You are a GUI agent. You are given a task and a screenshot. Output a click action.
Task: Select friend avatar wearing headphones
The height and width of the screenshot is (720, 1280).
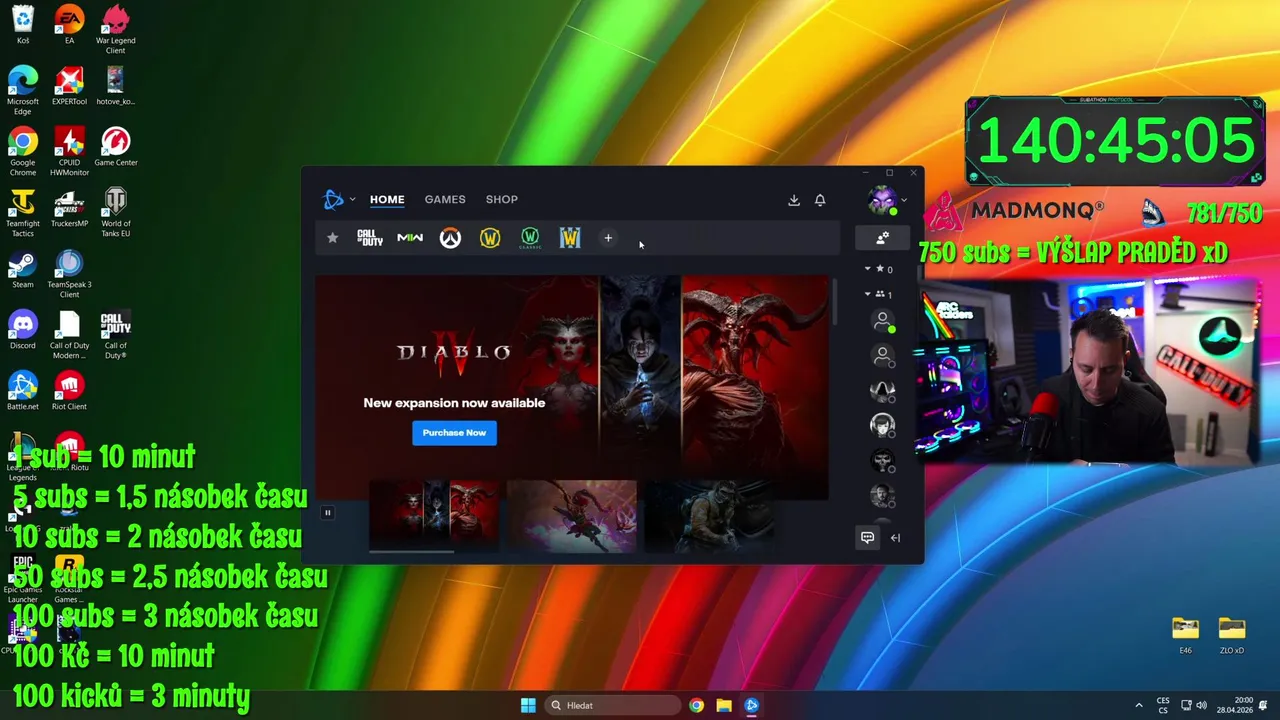click(x=882, y=426)
